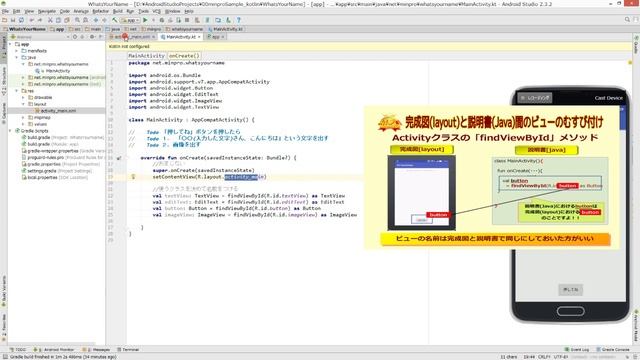
Task: Click the MainActivity breadcrumb above the code
Action: (x=146, y=56)
